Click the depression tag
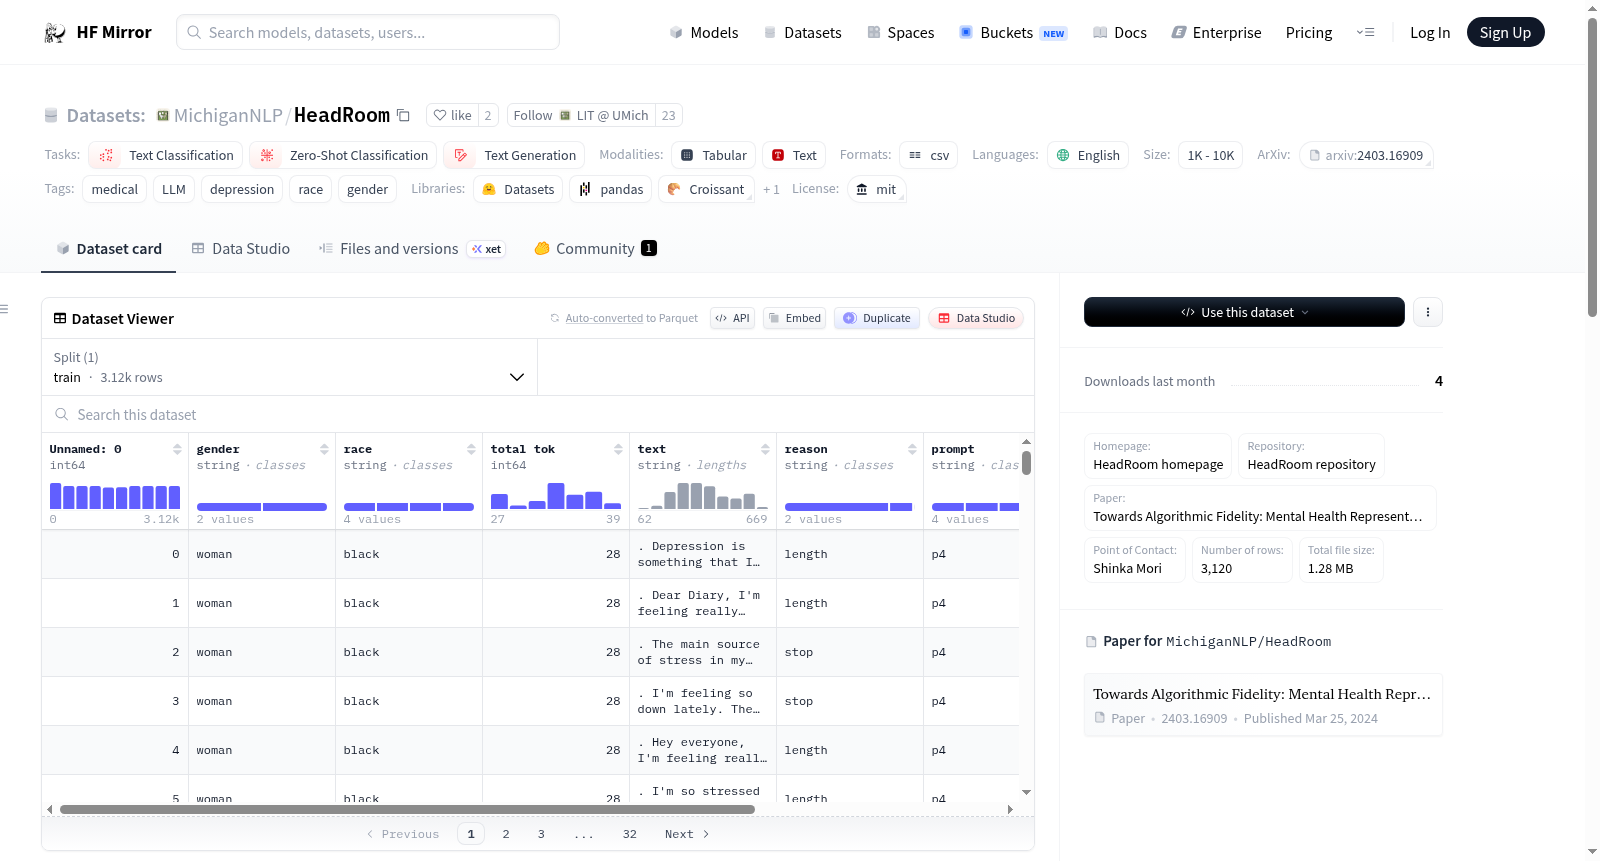 242,189
